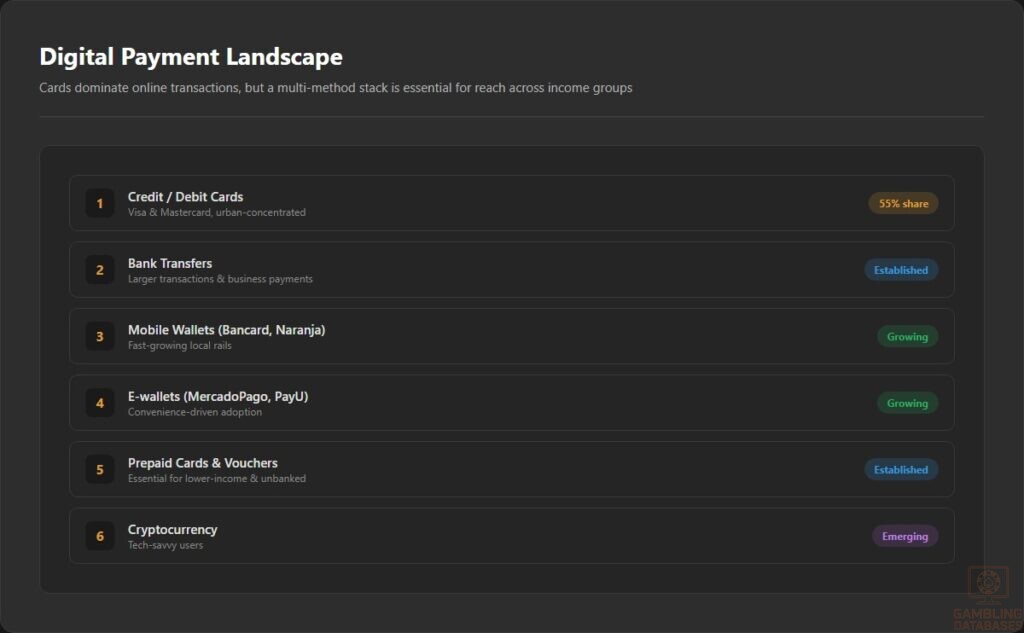1024x633 pixels.
Task: Click the "Cryptocurrency" title
Action: tap(172, 530)
